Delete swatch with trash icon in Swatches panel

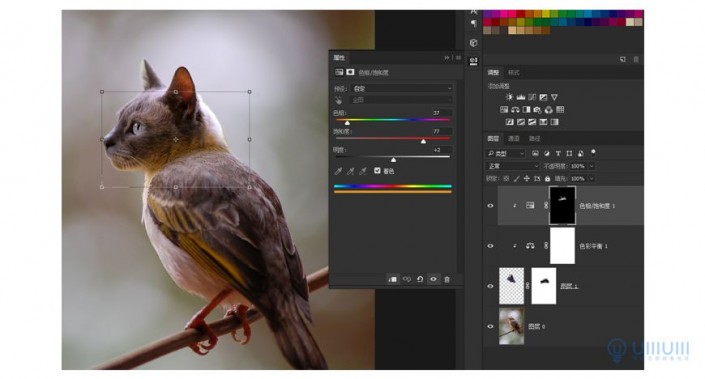tap(636, 59)
